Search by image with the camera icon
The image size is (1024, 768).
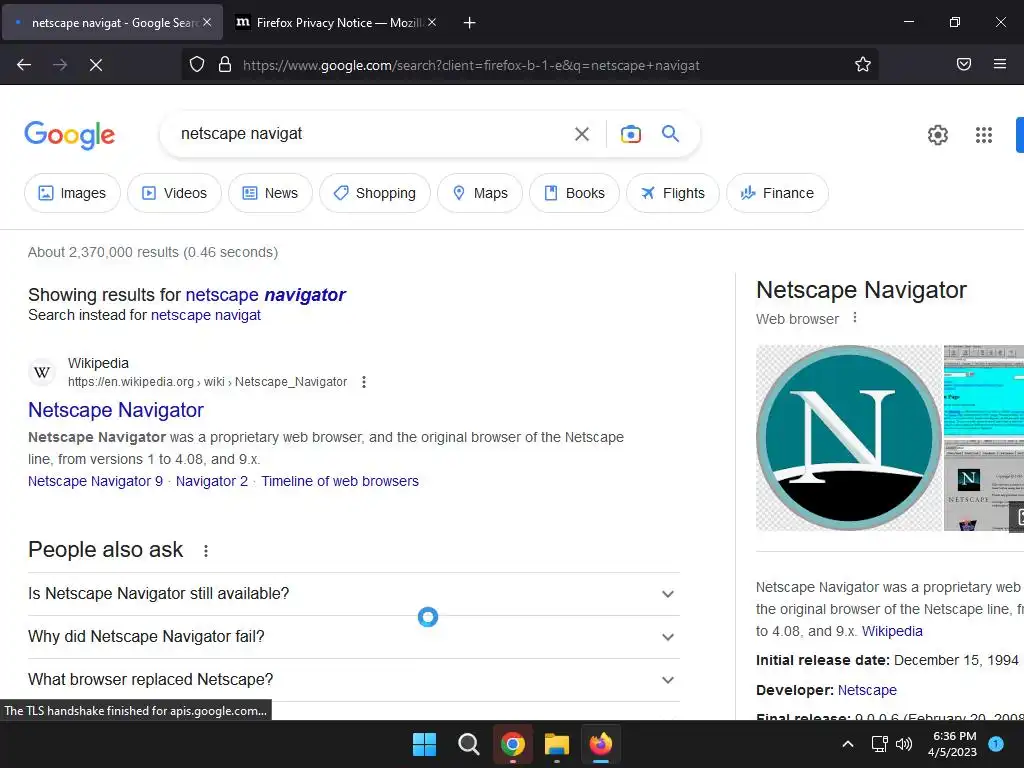tap(631, 135)
